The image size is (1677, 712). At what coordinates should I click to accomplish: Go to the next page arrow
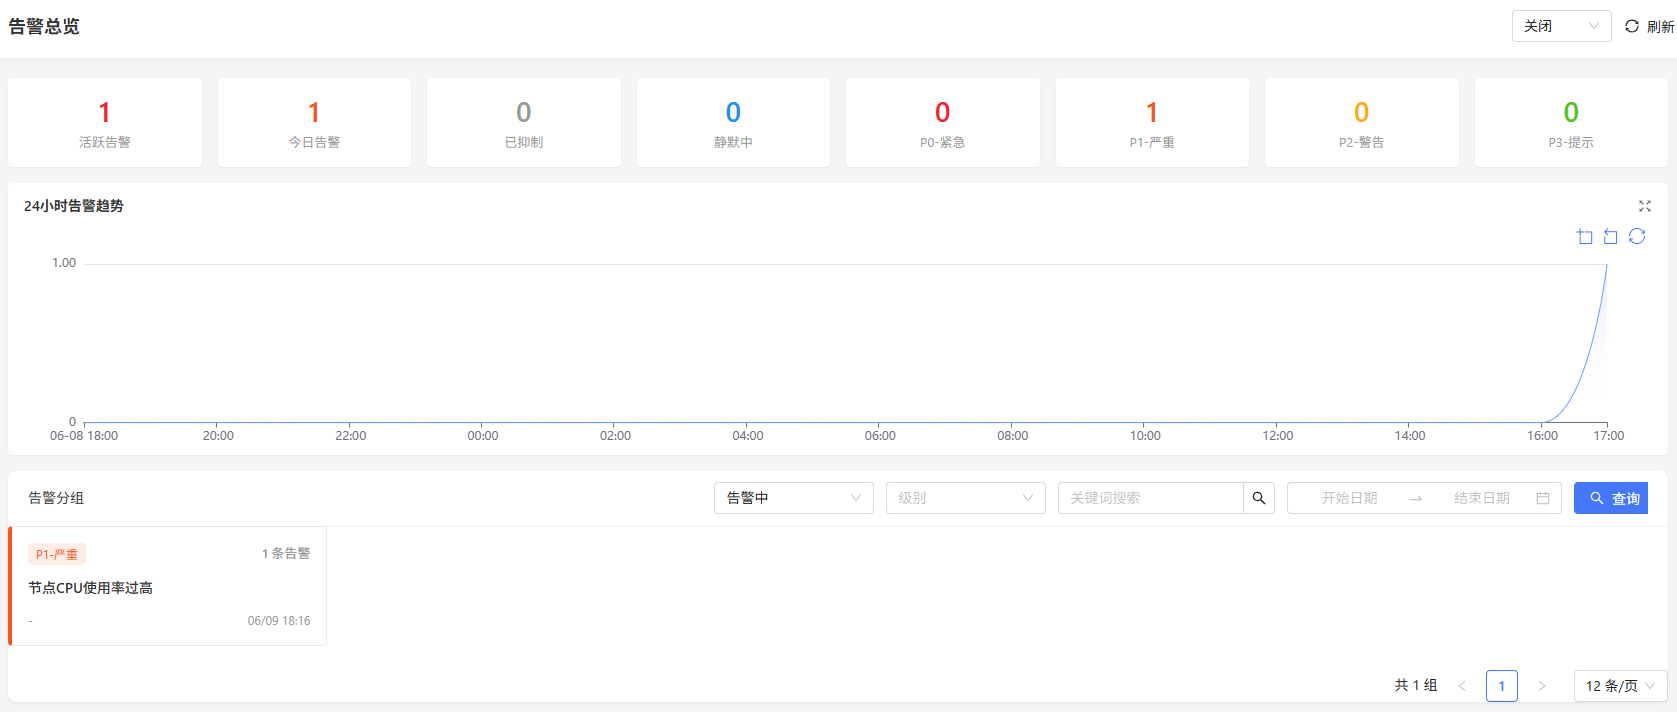pyautogui.click(x=1542, y=686)
